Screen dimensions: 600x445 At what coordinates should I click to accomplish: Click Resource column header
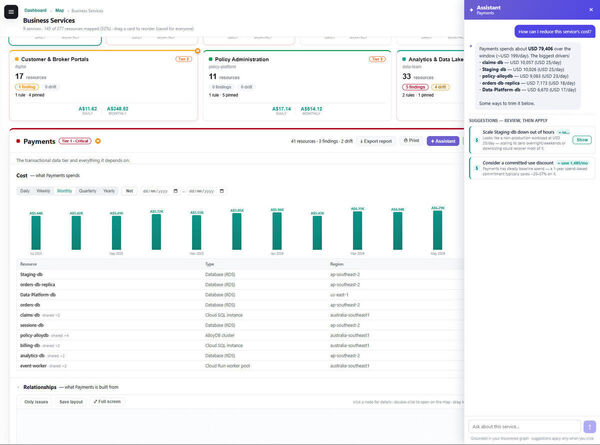tap(28, 264)
